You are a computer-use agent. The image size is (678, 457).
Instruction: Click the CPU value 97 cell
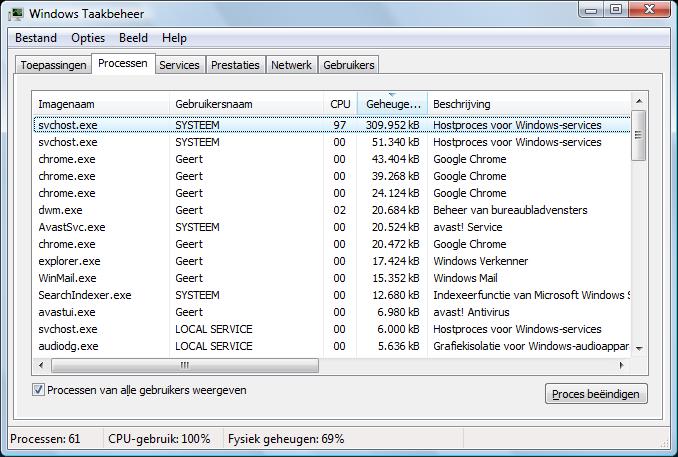(x=339, y=125)
